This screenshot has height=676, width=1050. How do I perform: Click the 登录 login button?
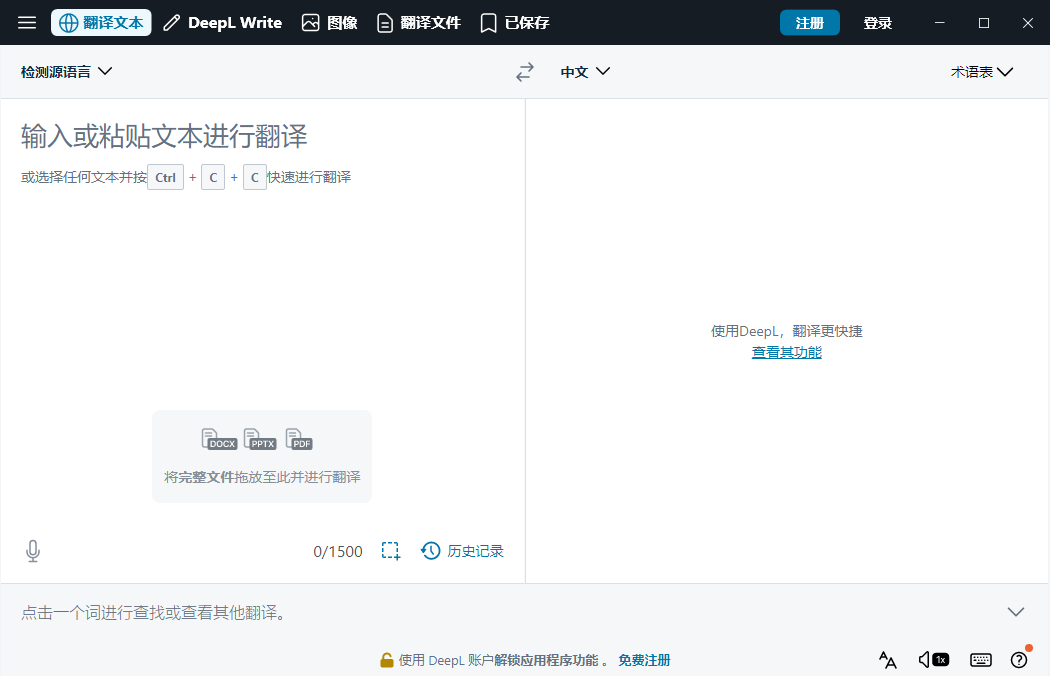[x=877, y=23]
